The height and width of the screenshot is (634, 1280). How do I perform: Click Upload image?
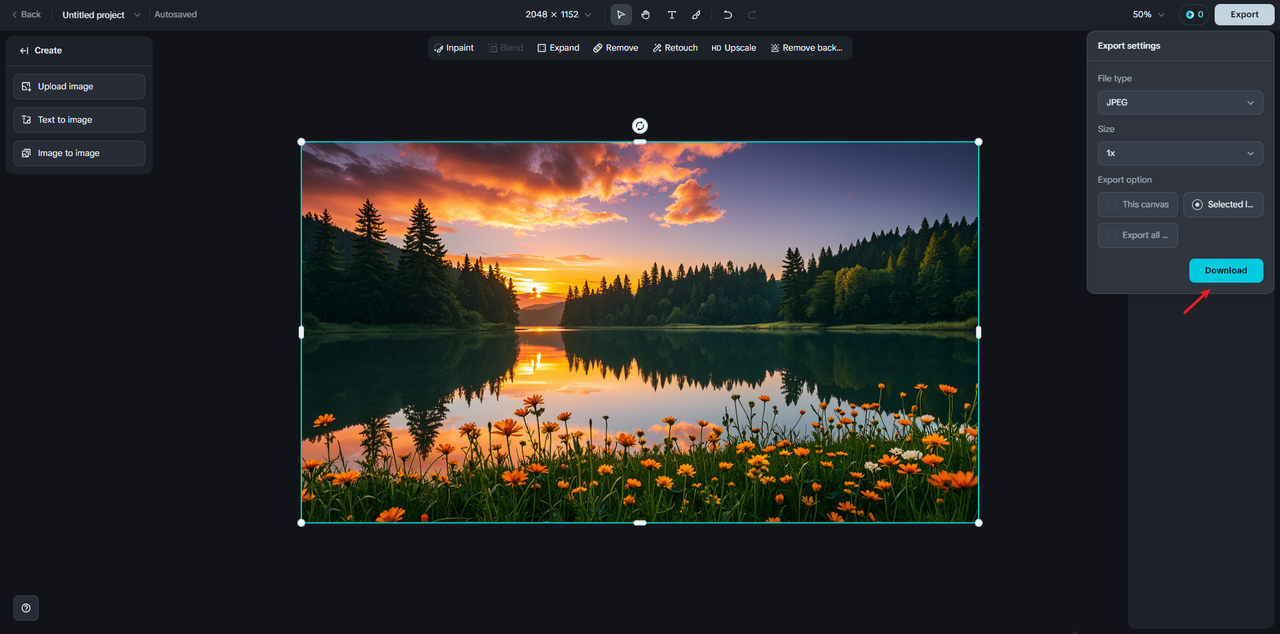click(79, 87)
